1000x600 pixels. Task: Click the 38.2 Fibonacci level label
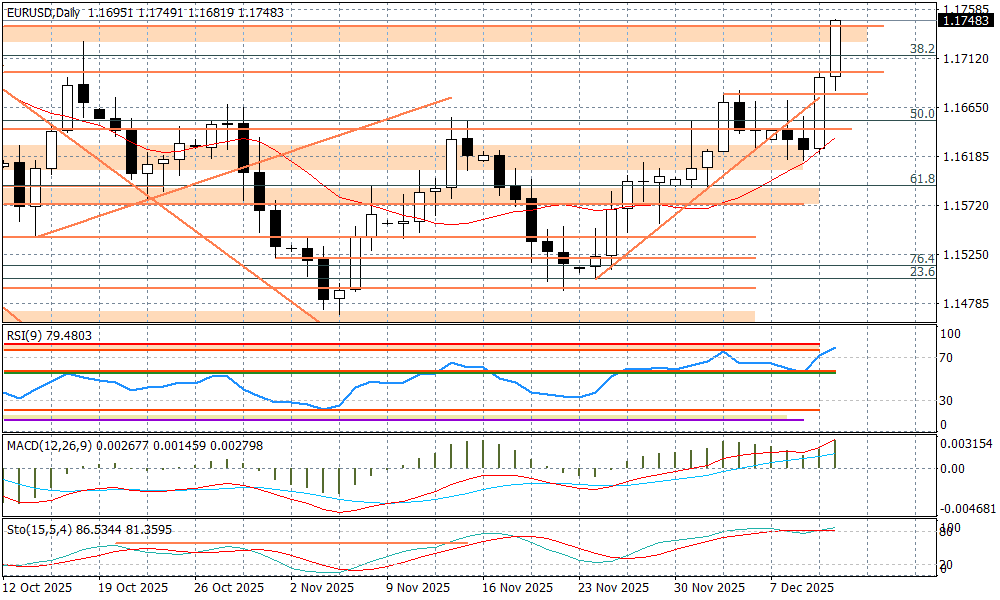922,49
